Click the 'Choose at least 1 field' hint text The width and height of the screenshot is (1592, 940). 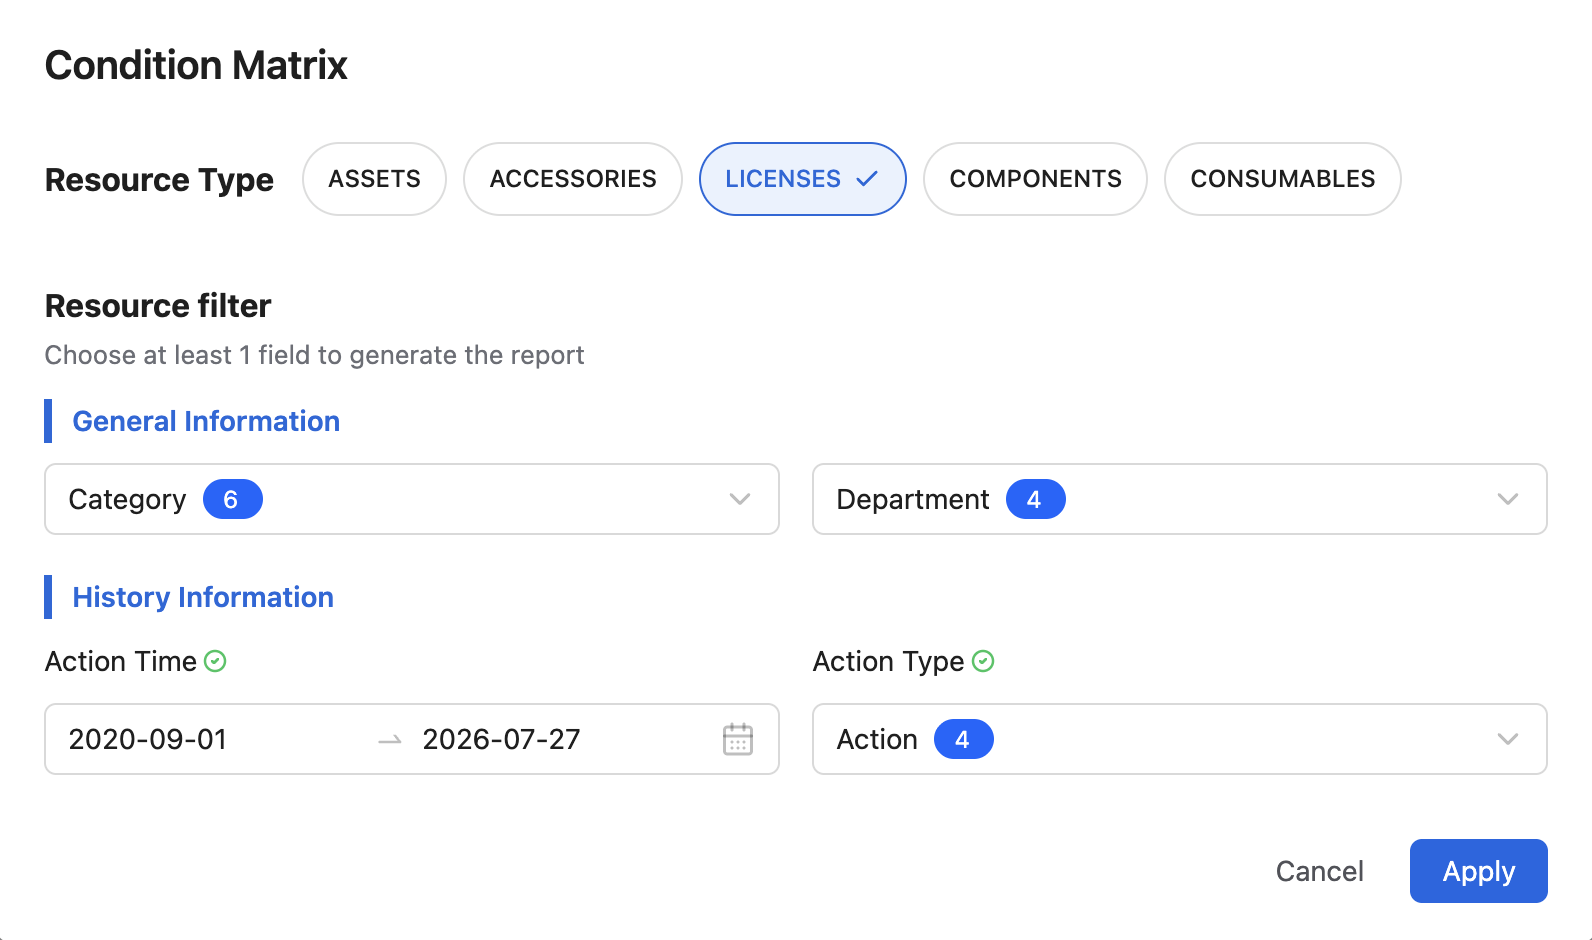[x=314, y=355]
